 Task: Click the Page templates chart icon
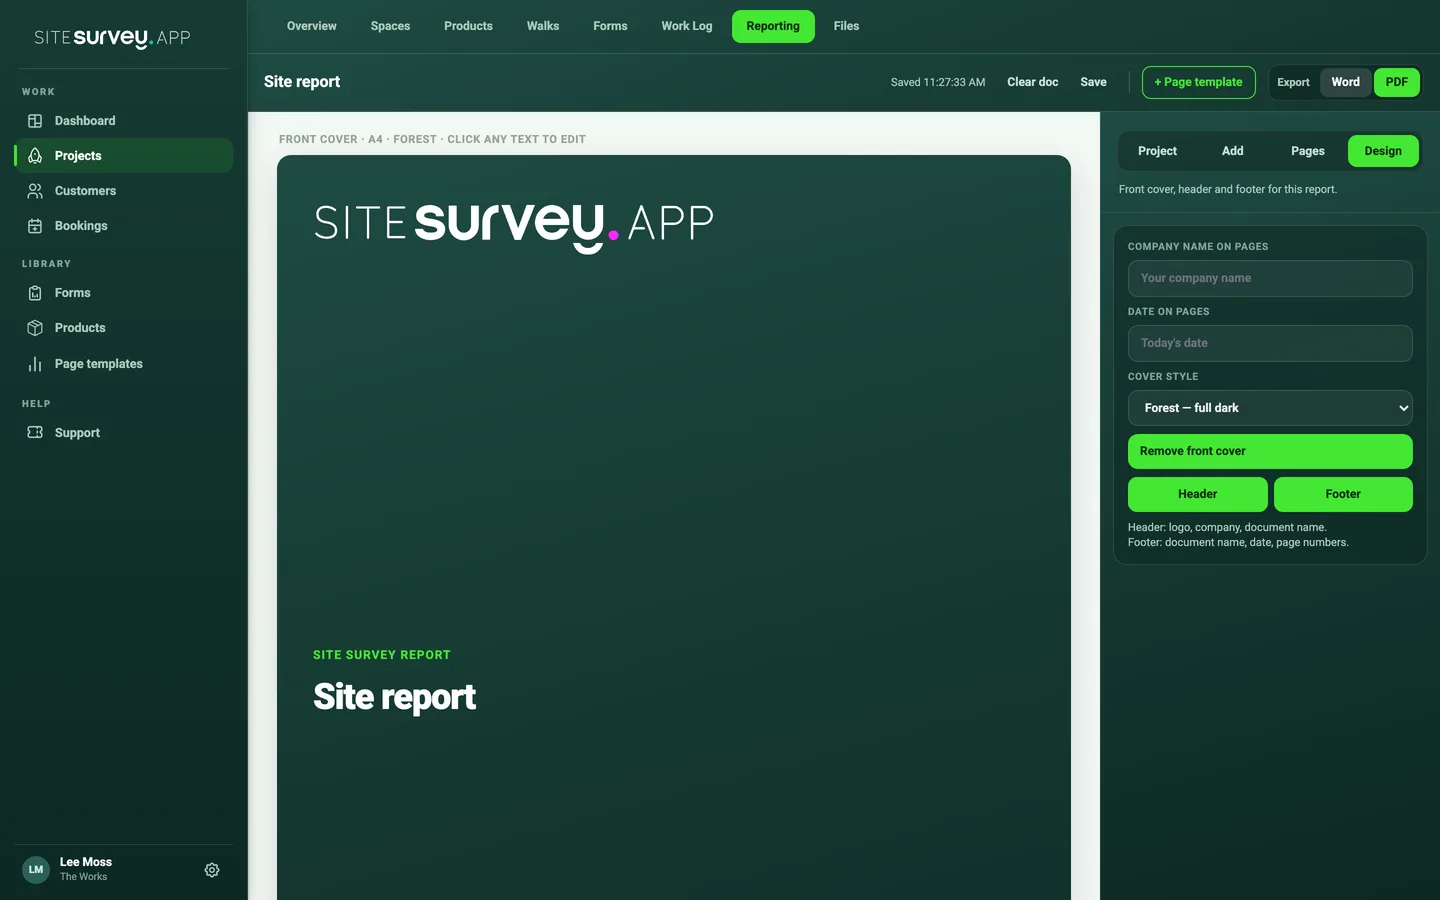tap(35, 364)
